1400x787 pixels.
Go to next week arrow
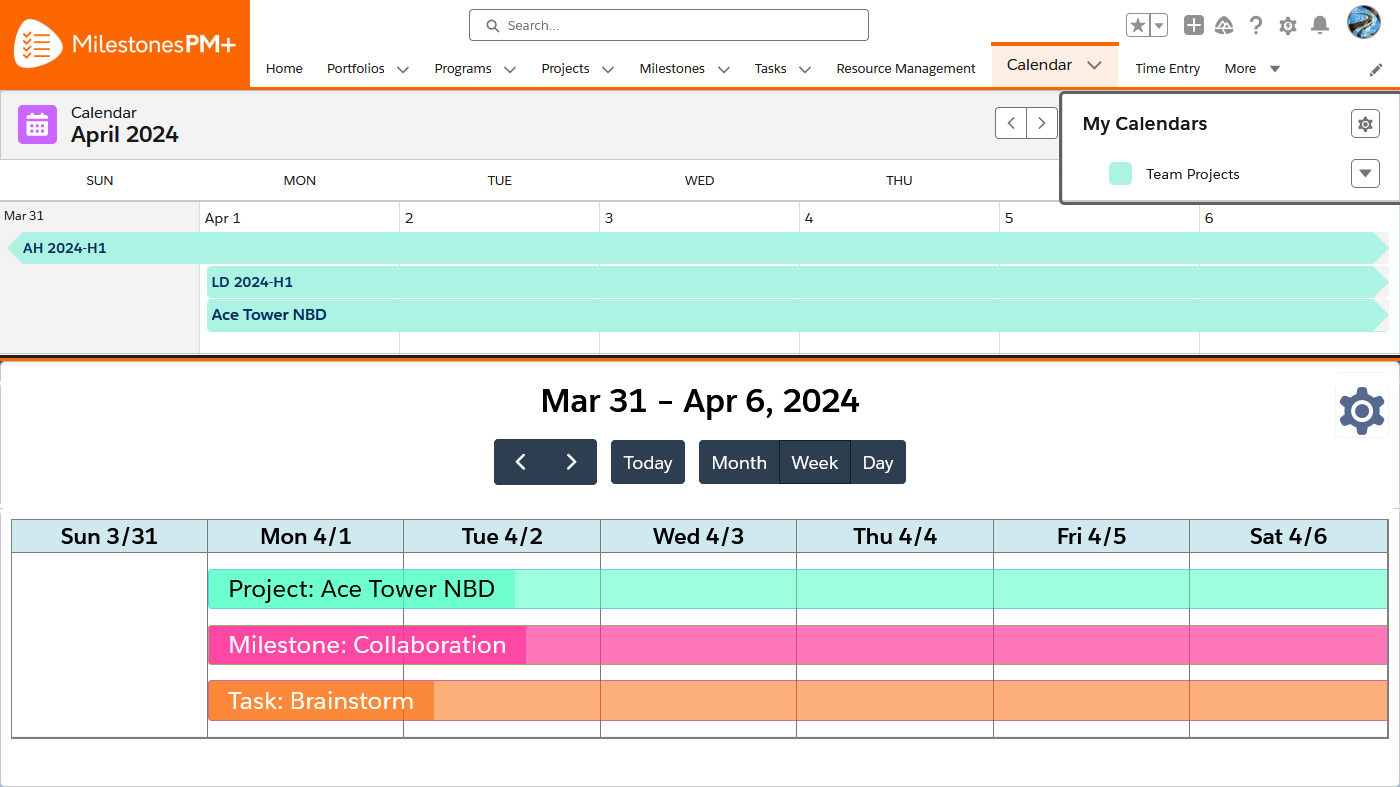(571, 462)
